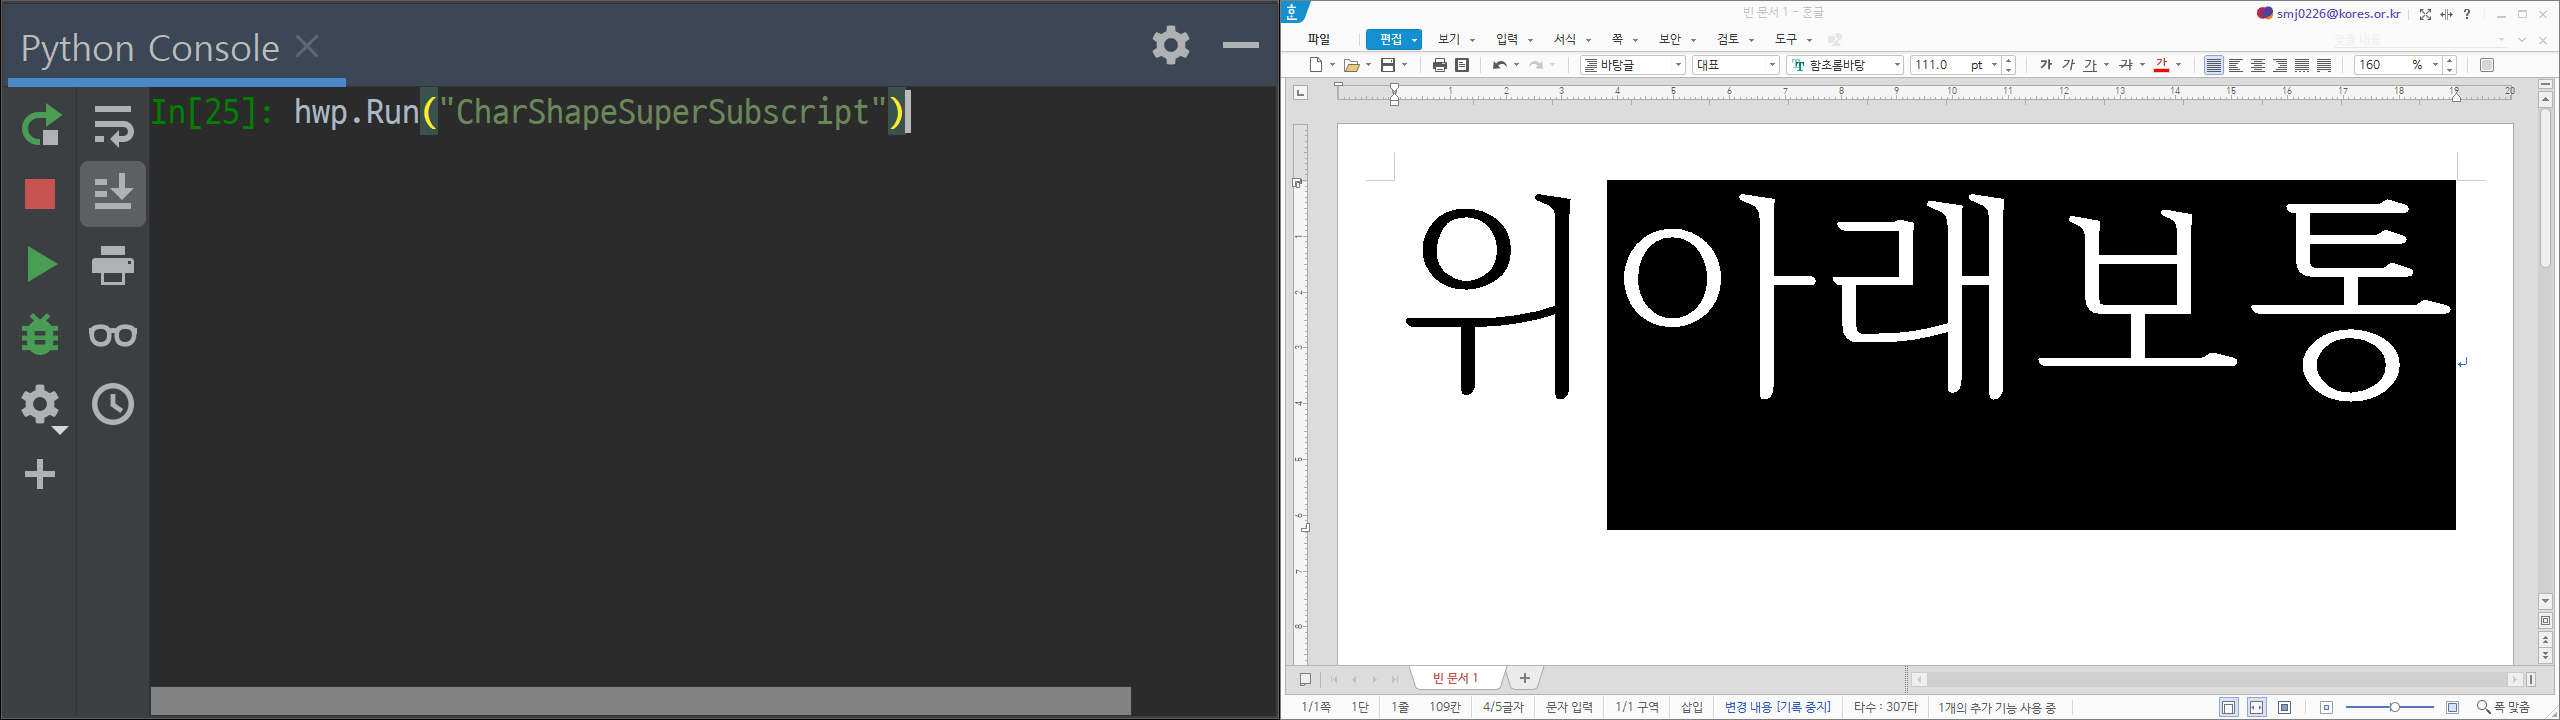Center-align the paragraph
This screenshot has width=2560, height=720.
pos(2258,65)
